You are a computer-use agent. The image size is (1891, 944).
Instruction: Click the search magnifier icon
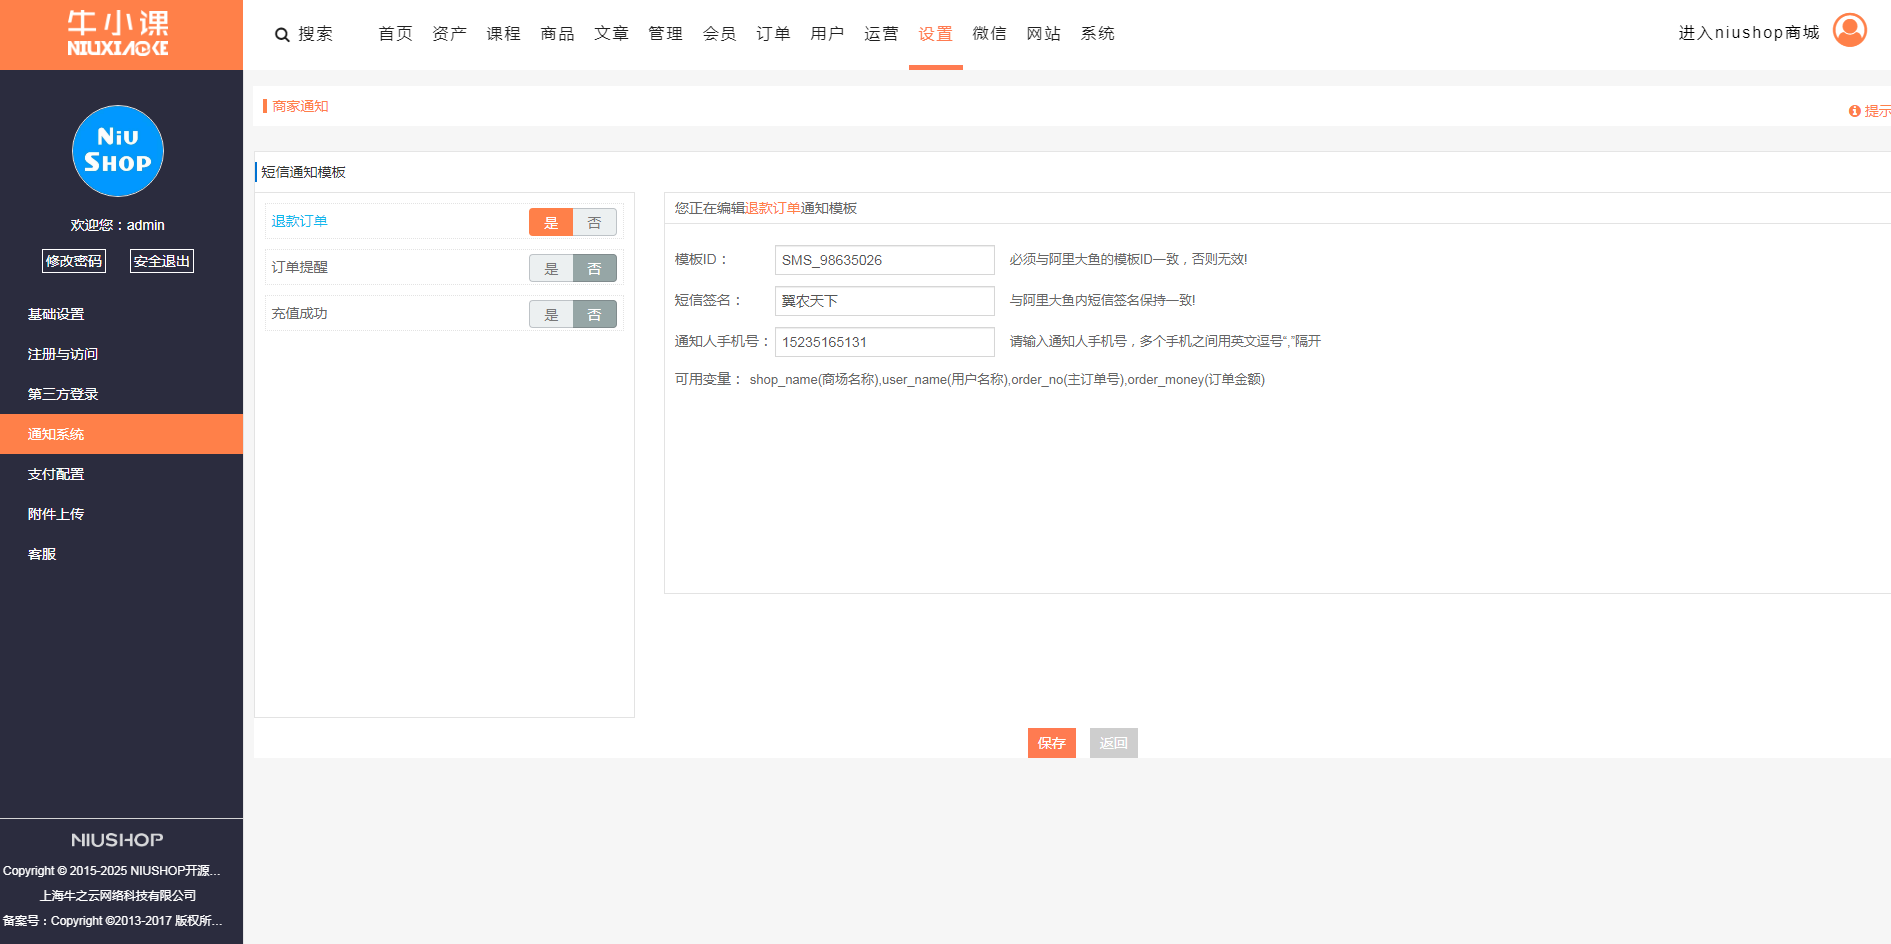point(282,35)
